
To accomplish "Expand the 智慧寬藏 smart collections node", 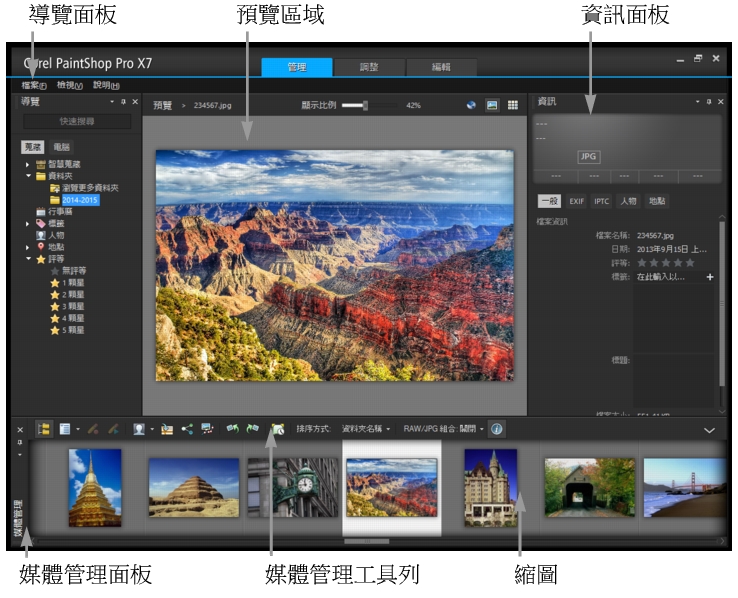I will (x=29, y=164).
